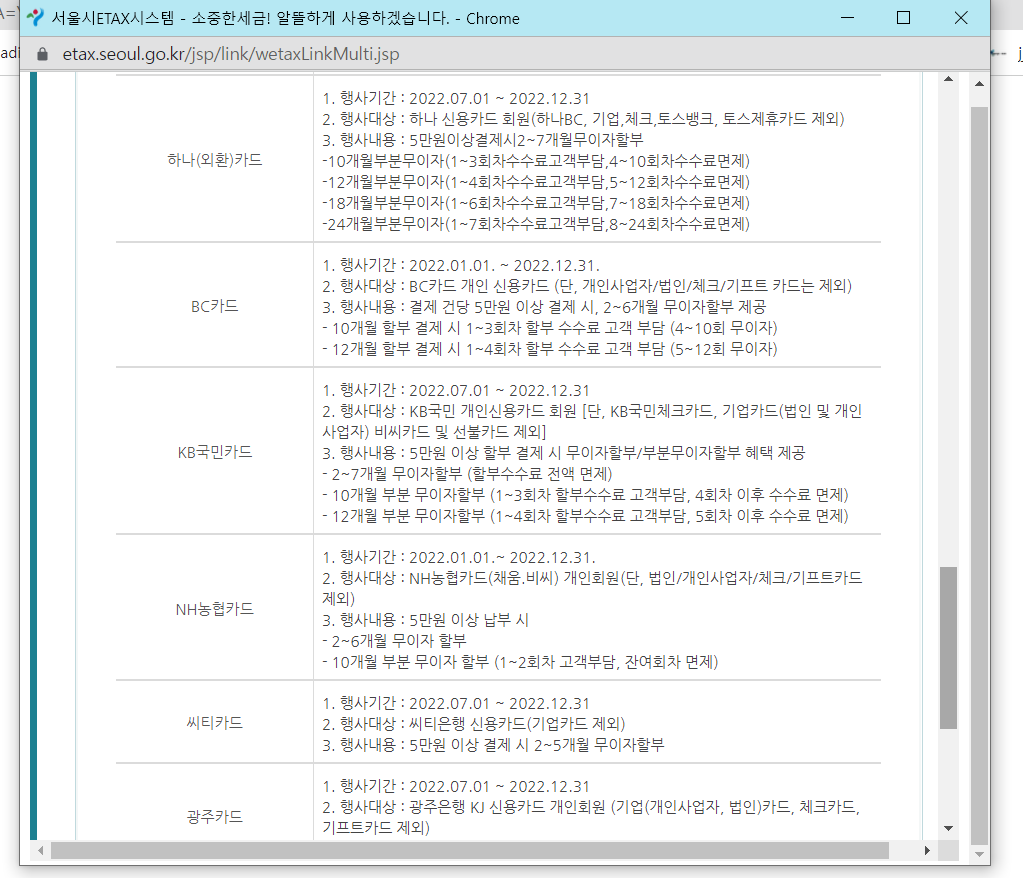Minimize the Chrome popup window

(847, 18)
